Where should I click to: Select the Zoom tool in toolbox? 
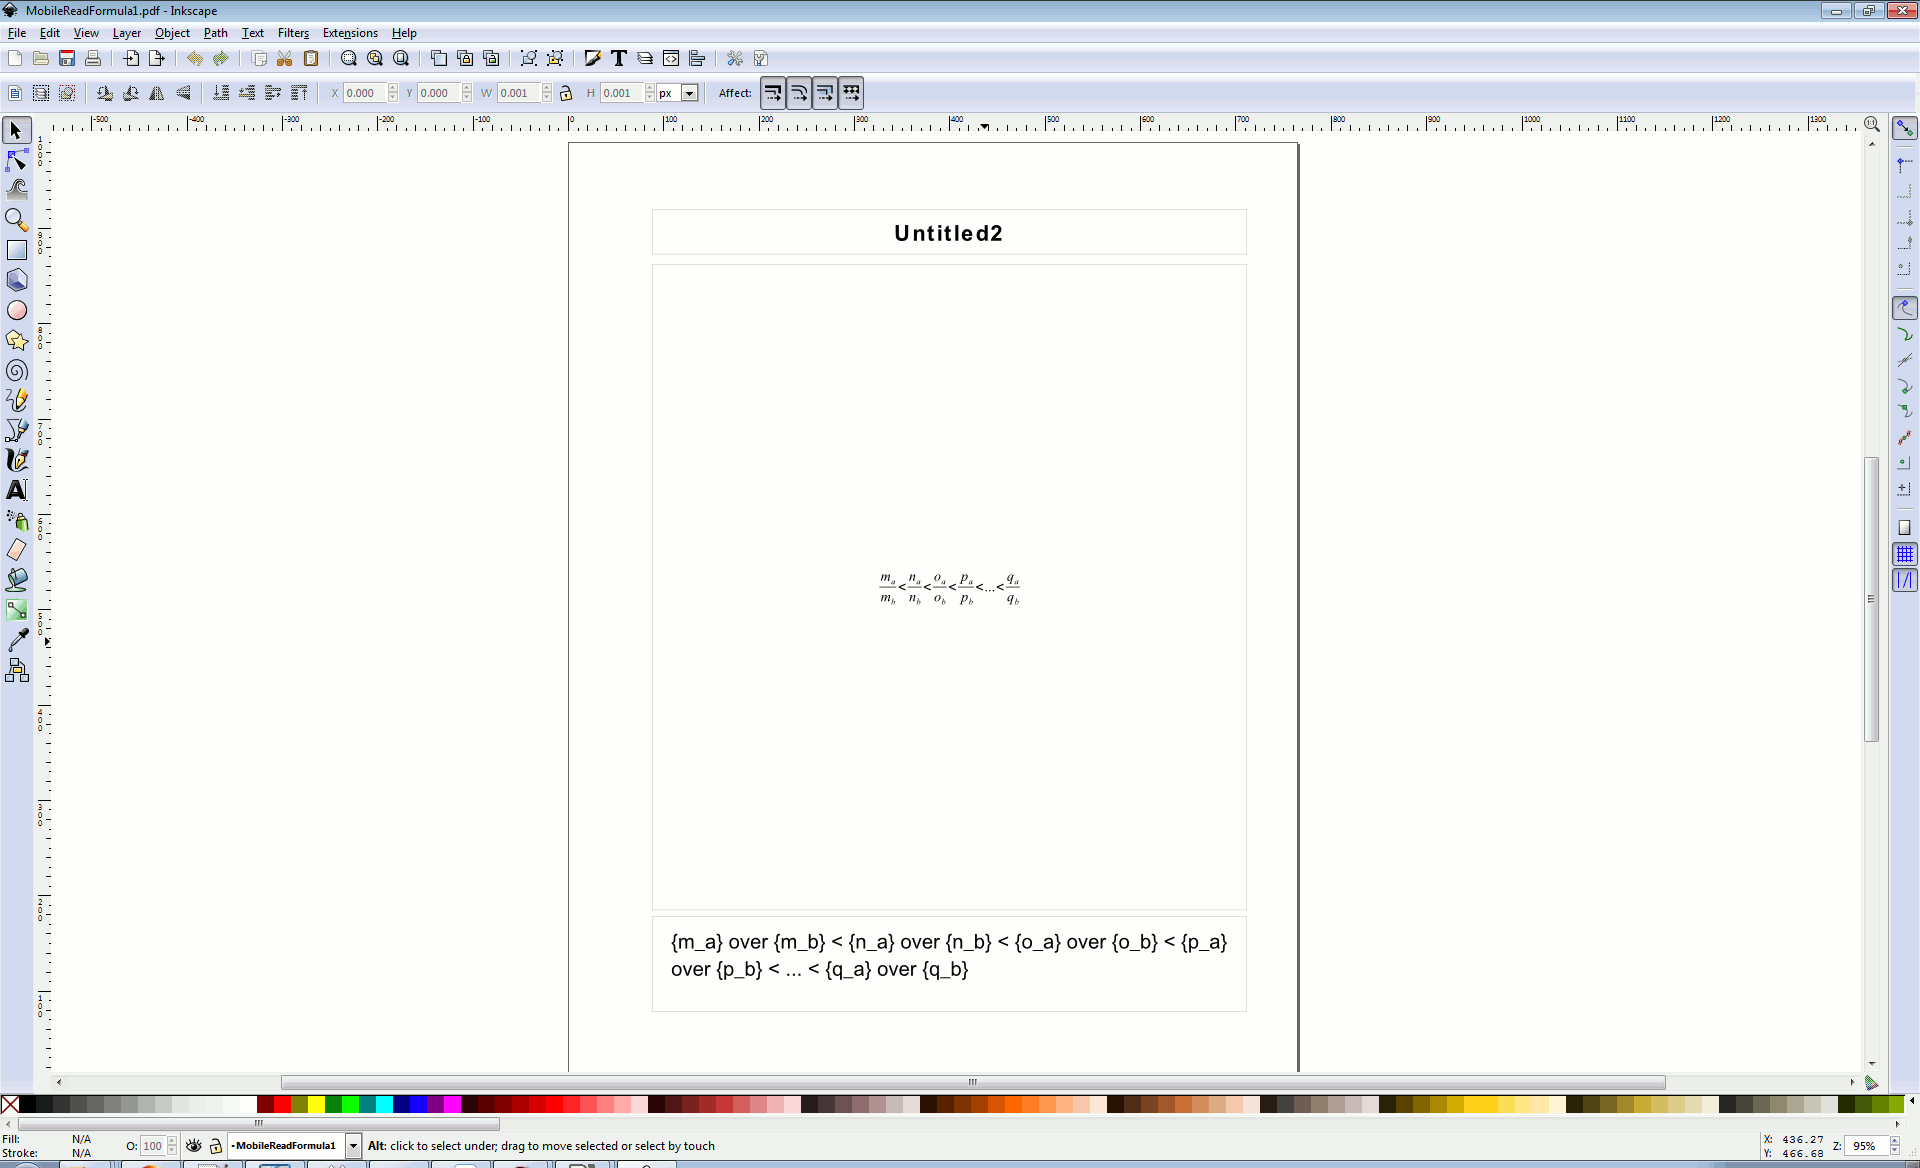(x=17, y=220)
